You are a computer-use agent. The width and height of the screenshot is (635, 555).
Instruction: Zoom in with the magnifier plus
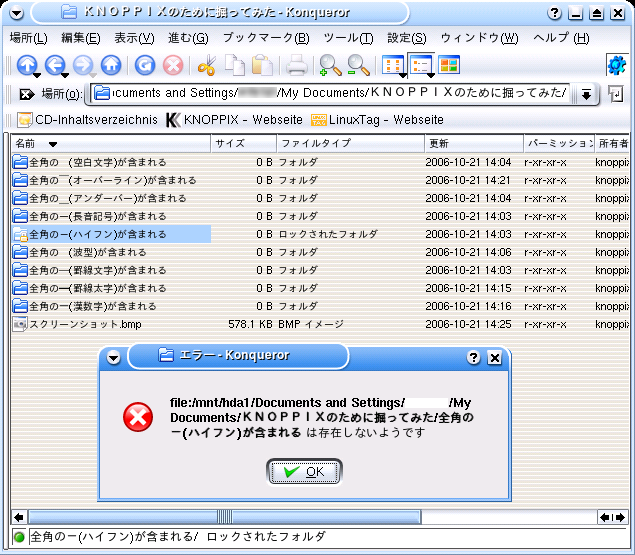(x=330, y=65)
